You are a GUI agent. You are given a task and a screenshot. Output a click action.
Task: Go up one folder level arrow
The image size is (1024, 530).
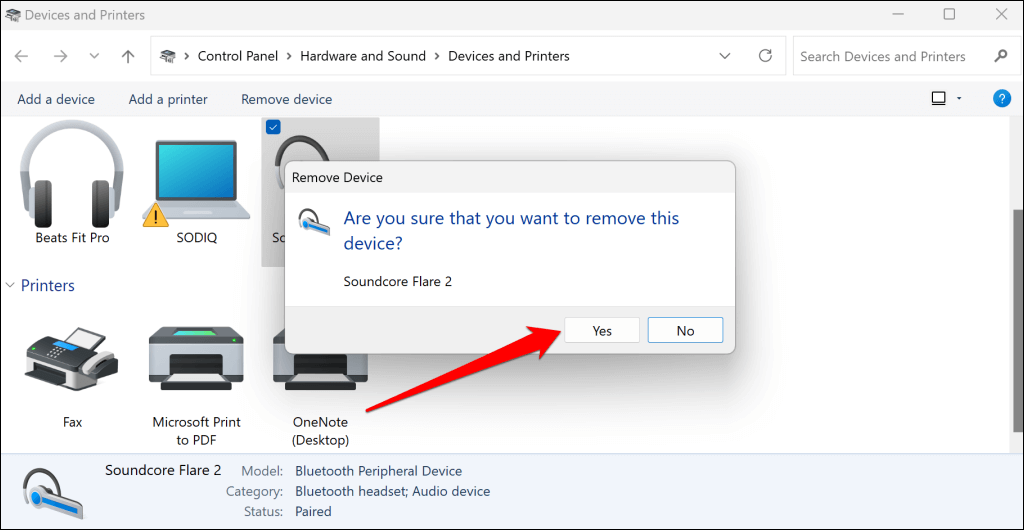point(127,57)
